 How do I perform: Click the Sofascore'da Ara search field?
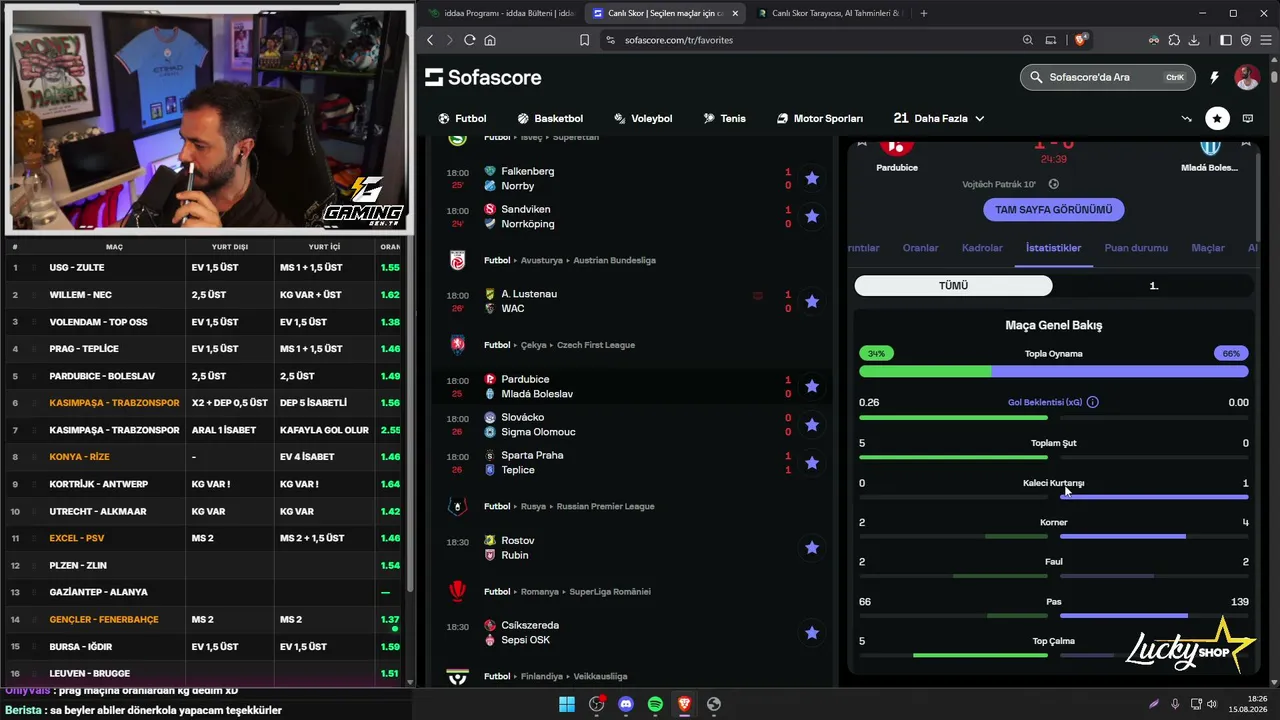1108,77
